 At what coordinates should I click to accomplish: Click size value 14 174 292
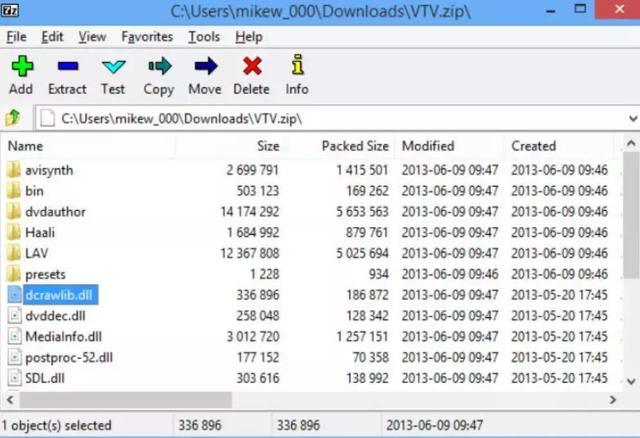pos(250,211)
